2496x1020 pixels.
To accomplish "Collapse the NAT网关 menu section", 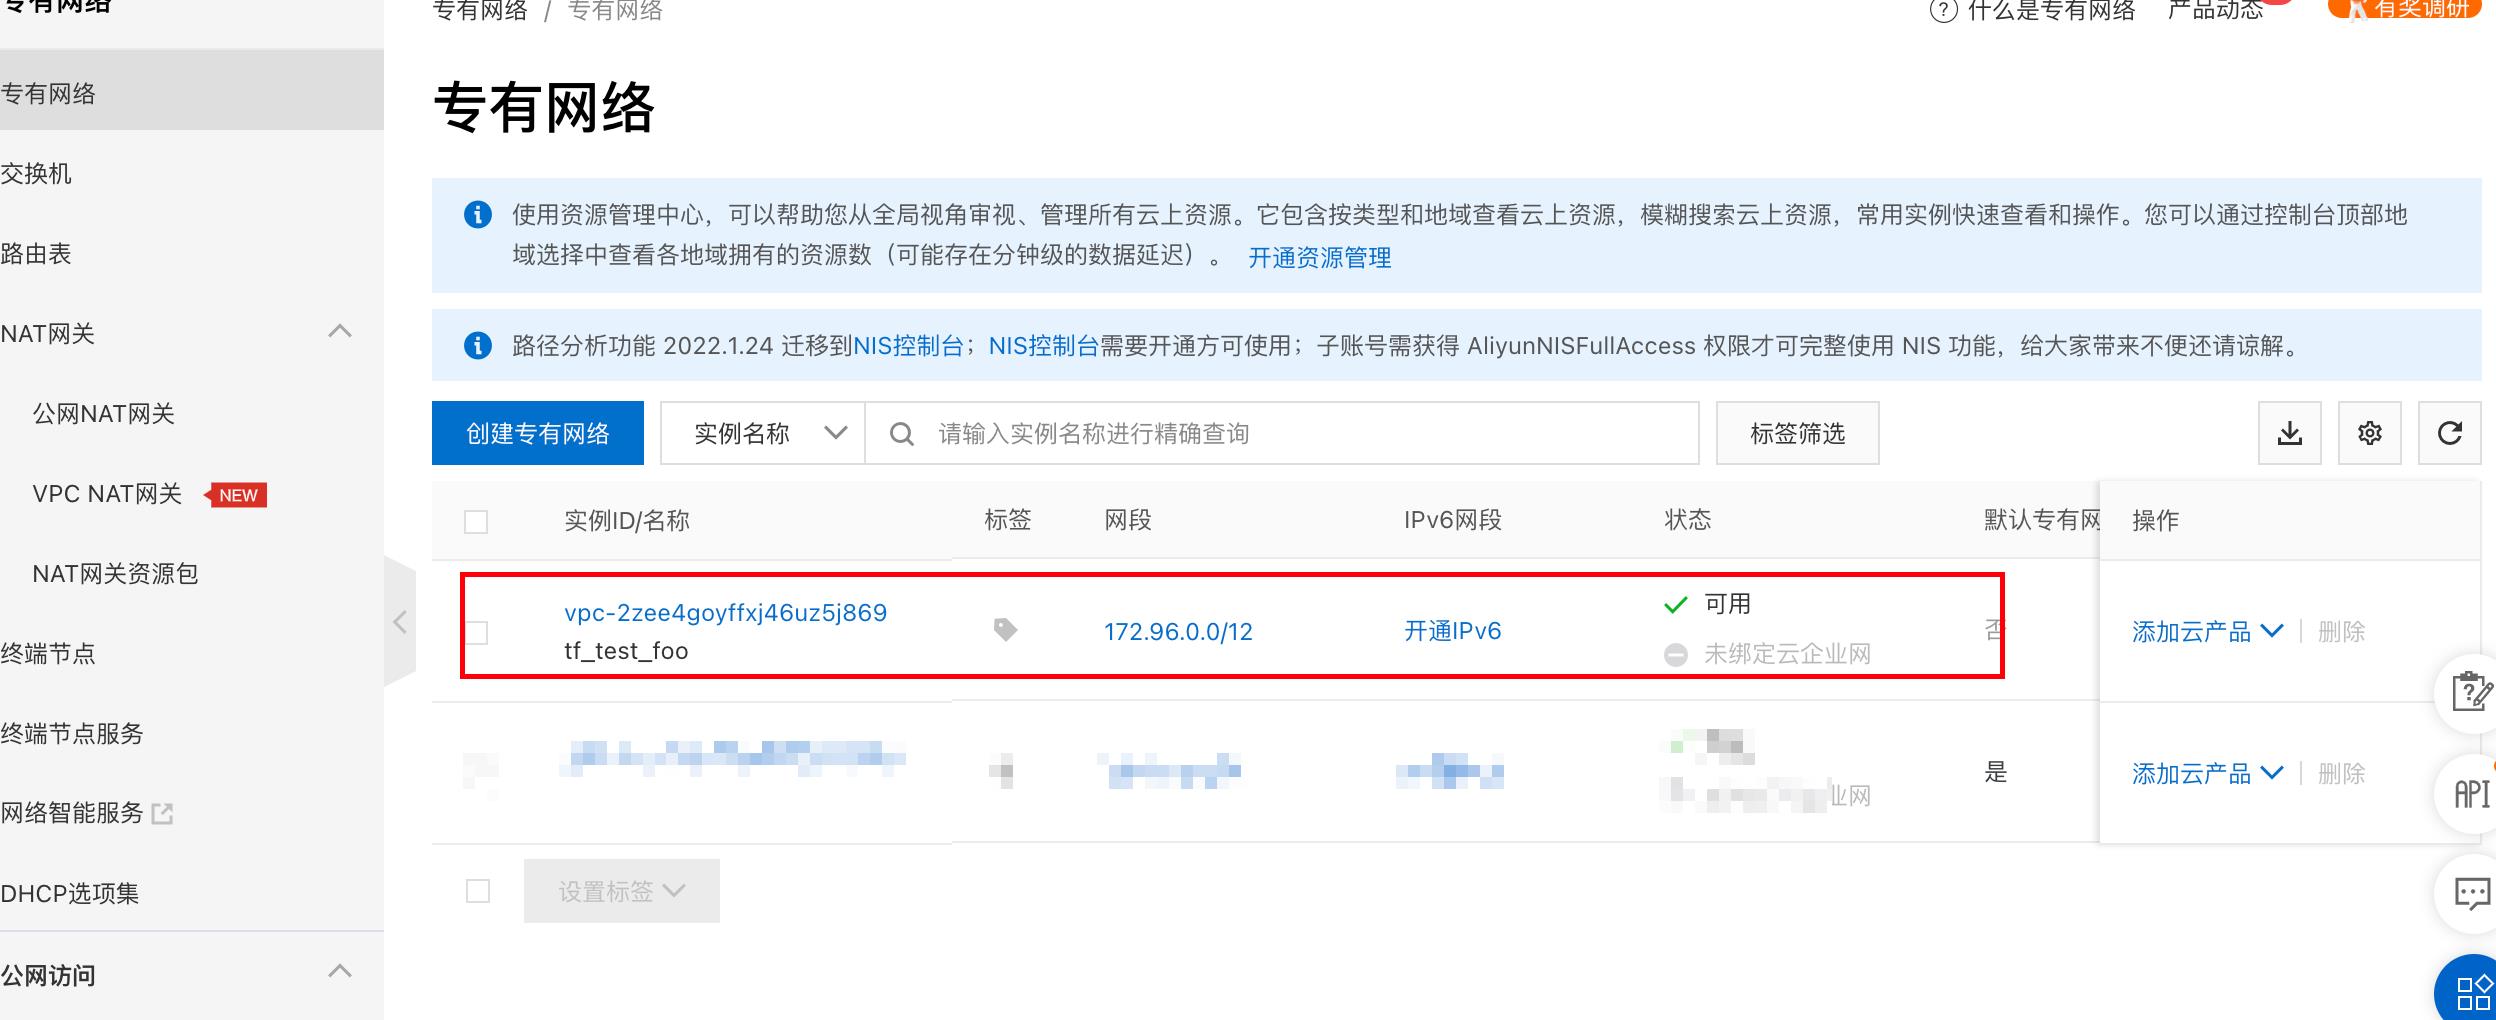I will click(x=340, y=331).
